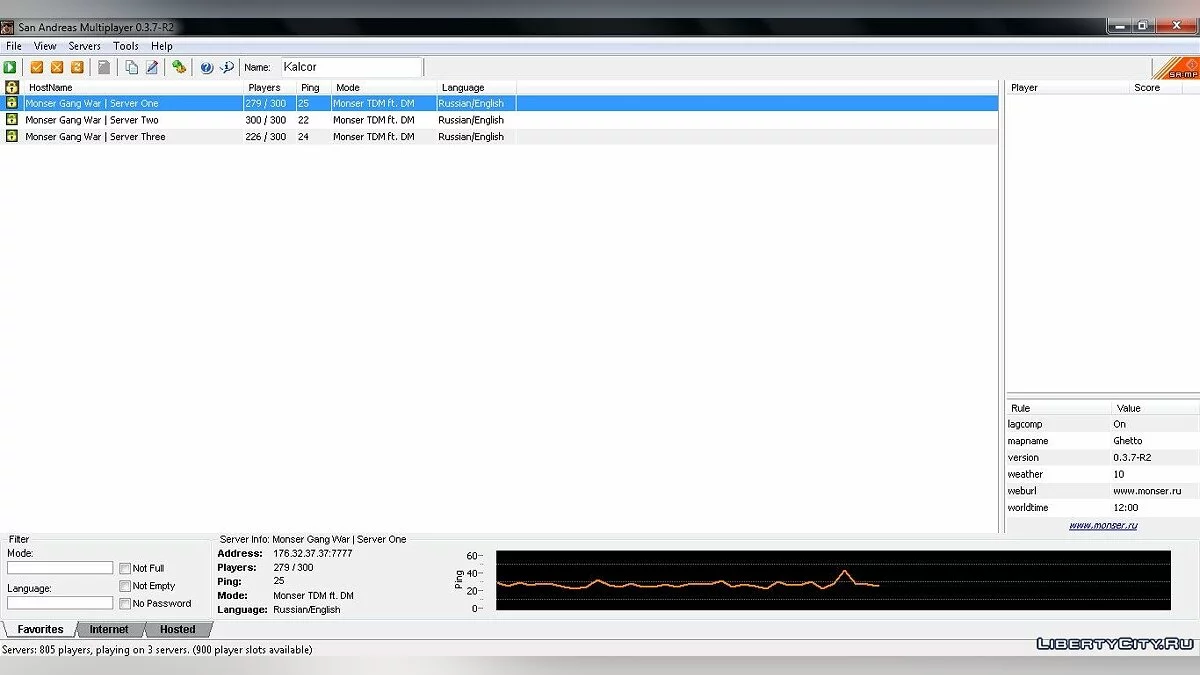
Task: Click the orange checkmark Add Server icon
Action: [37, 67]
